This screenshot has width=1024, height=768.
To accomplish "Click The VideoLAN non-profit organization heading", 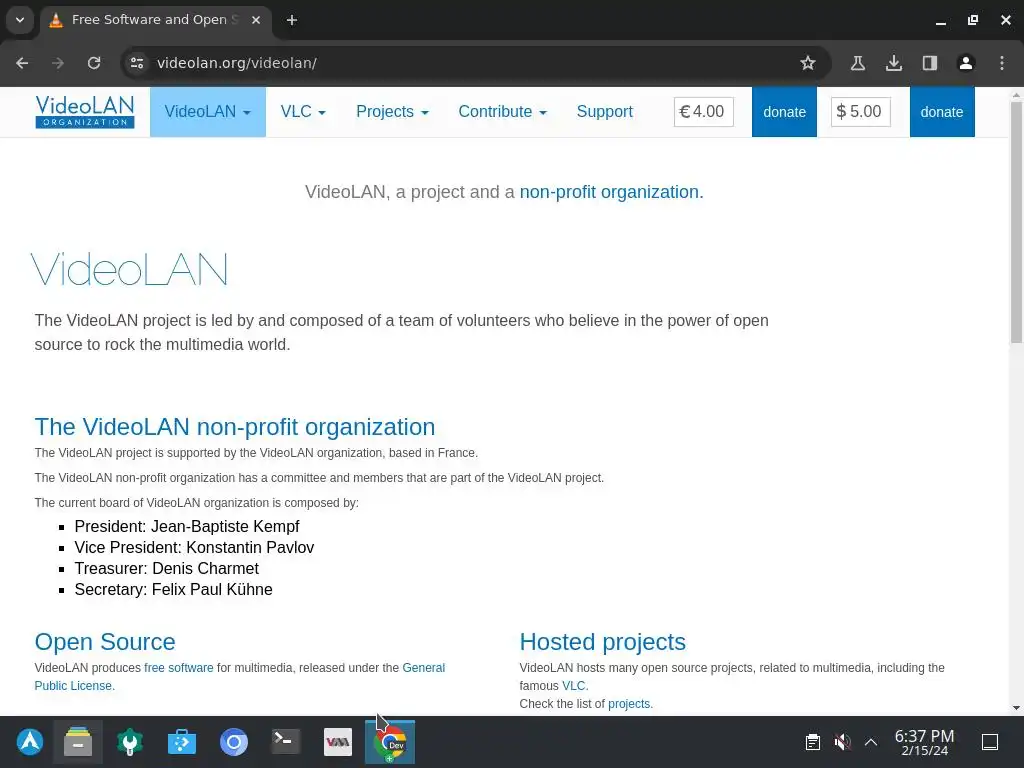I will pos(235,427).
